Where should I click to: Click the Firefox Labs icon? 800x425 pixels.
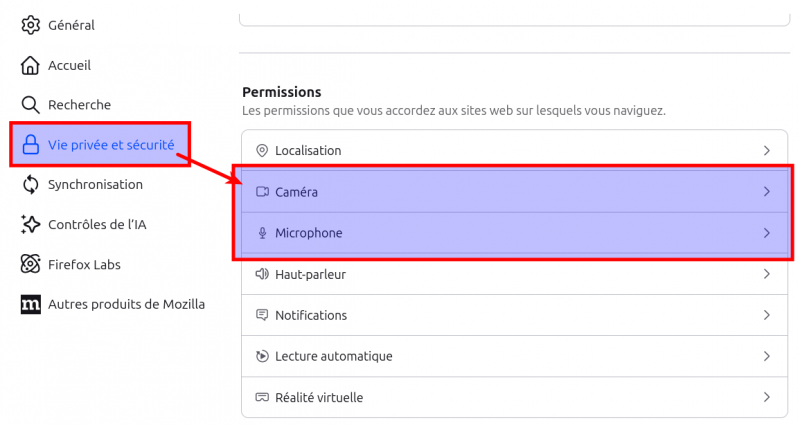30,264
